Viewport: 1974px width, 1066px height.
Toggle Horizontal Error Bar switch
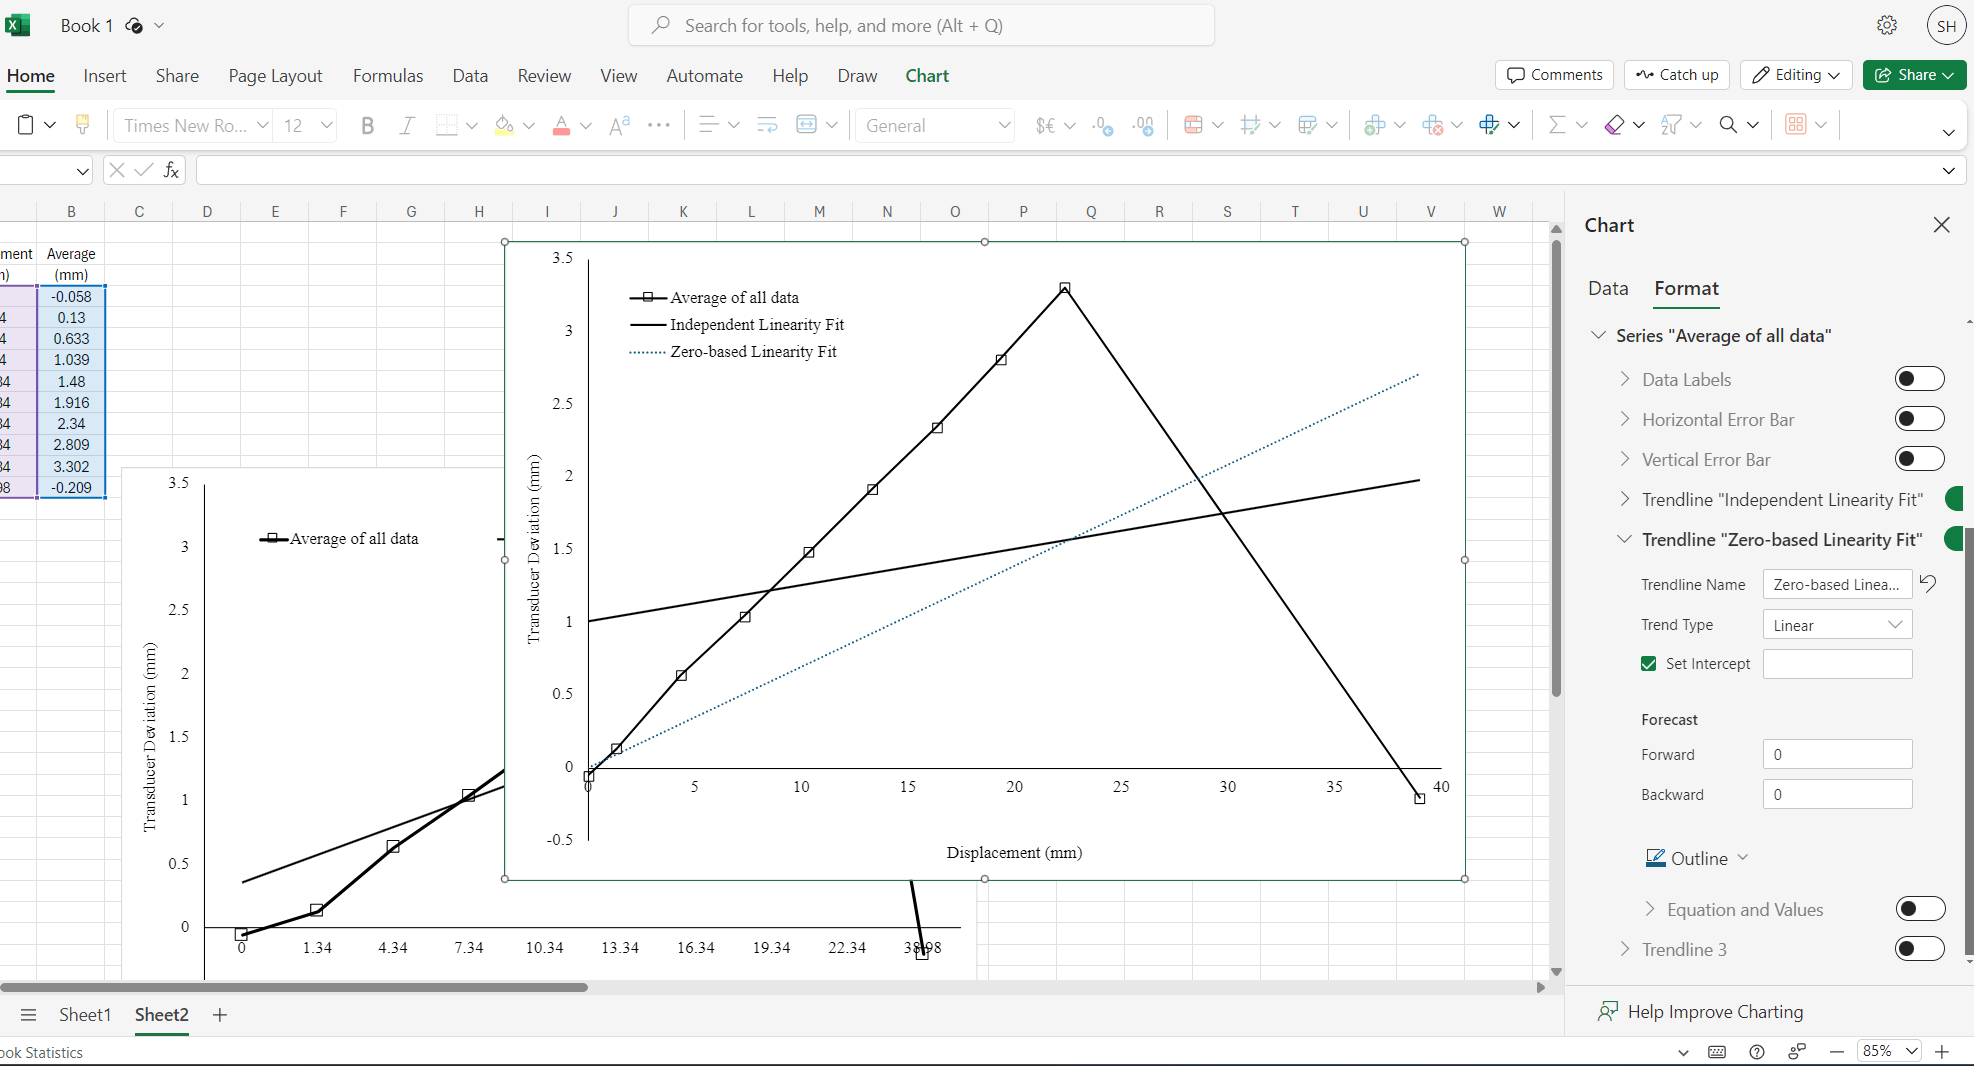coord(1920,419)
